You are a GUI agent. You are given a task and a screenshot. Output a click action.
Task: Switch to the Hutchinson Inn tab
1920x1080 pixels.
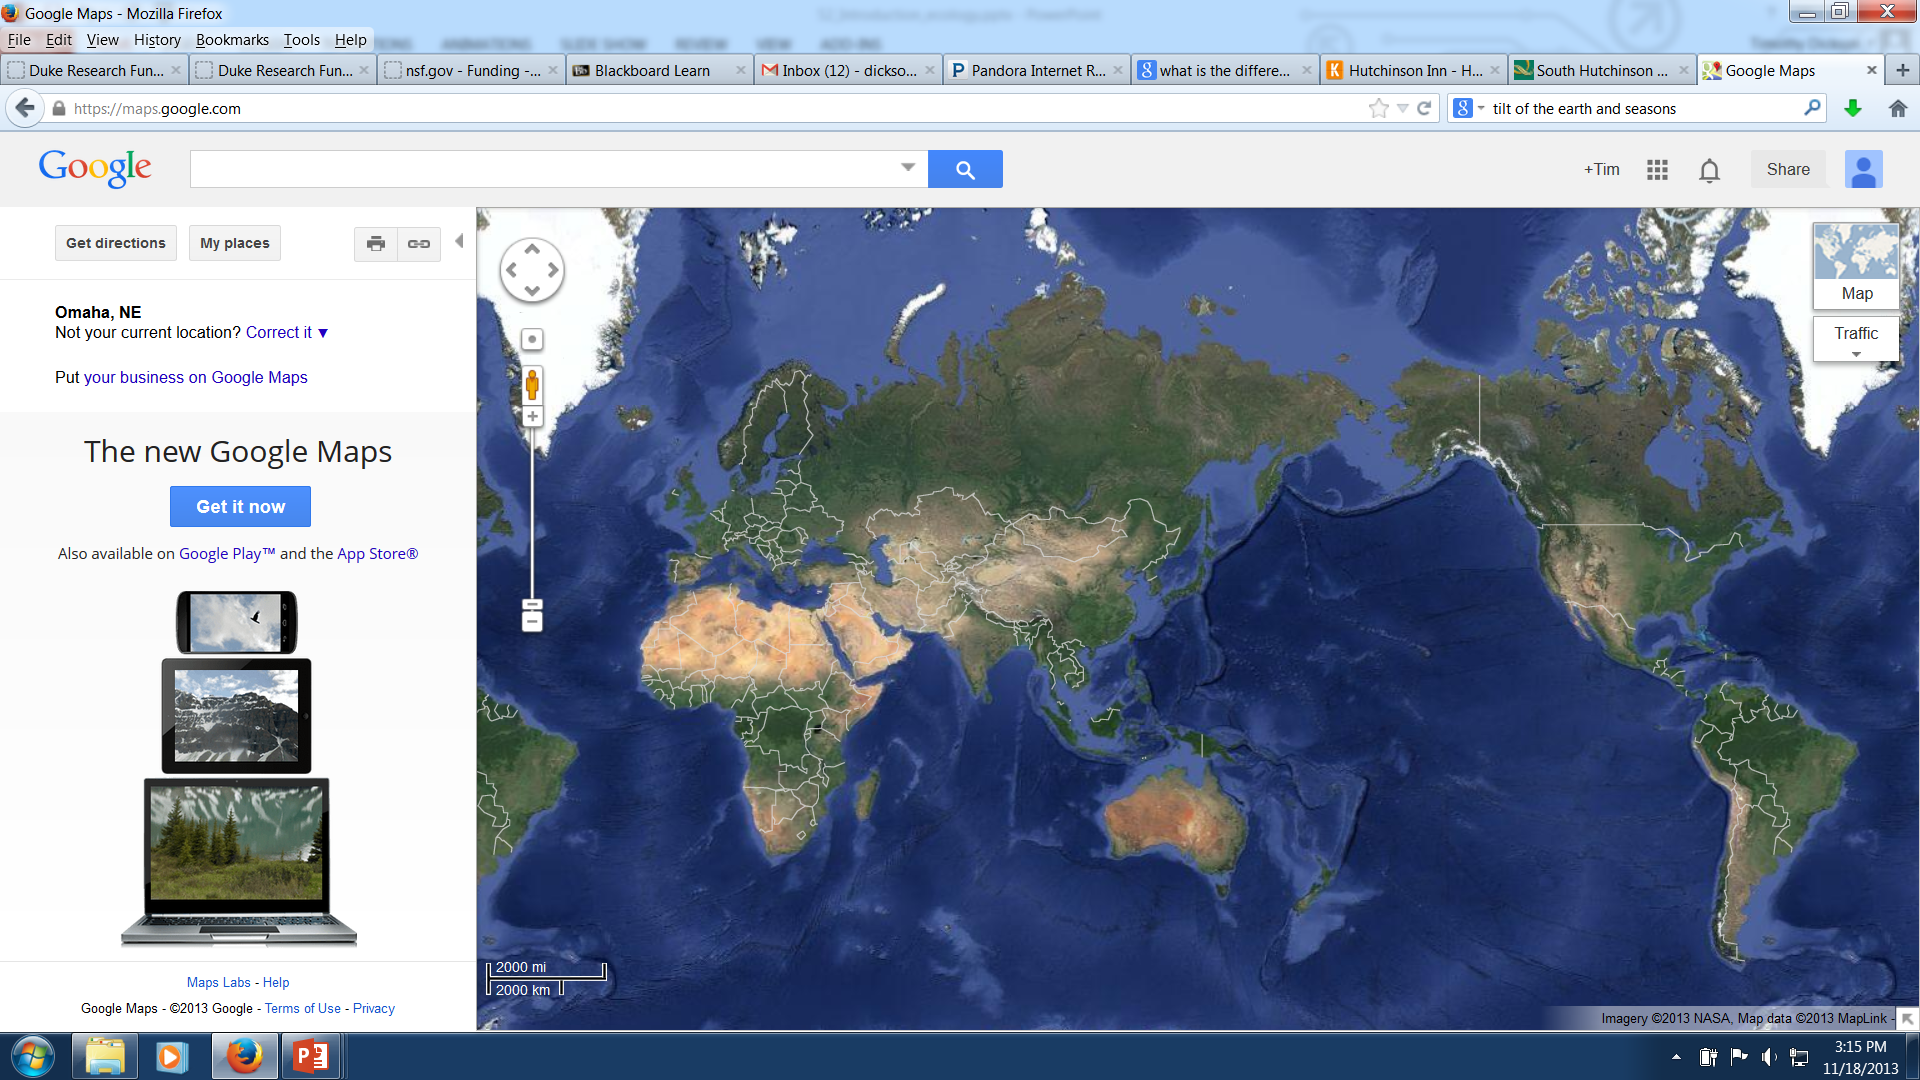[x=1414, y=70]
